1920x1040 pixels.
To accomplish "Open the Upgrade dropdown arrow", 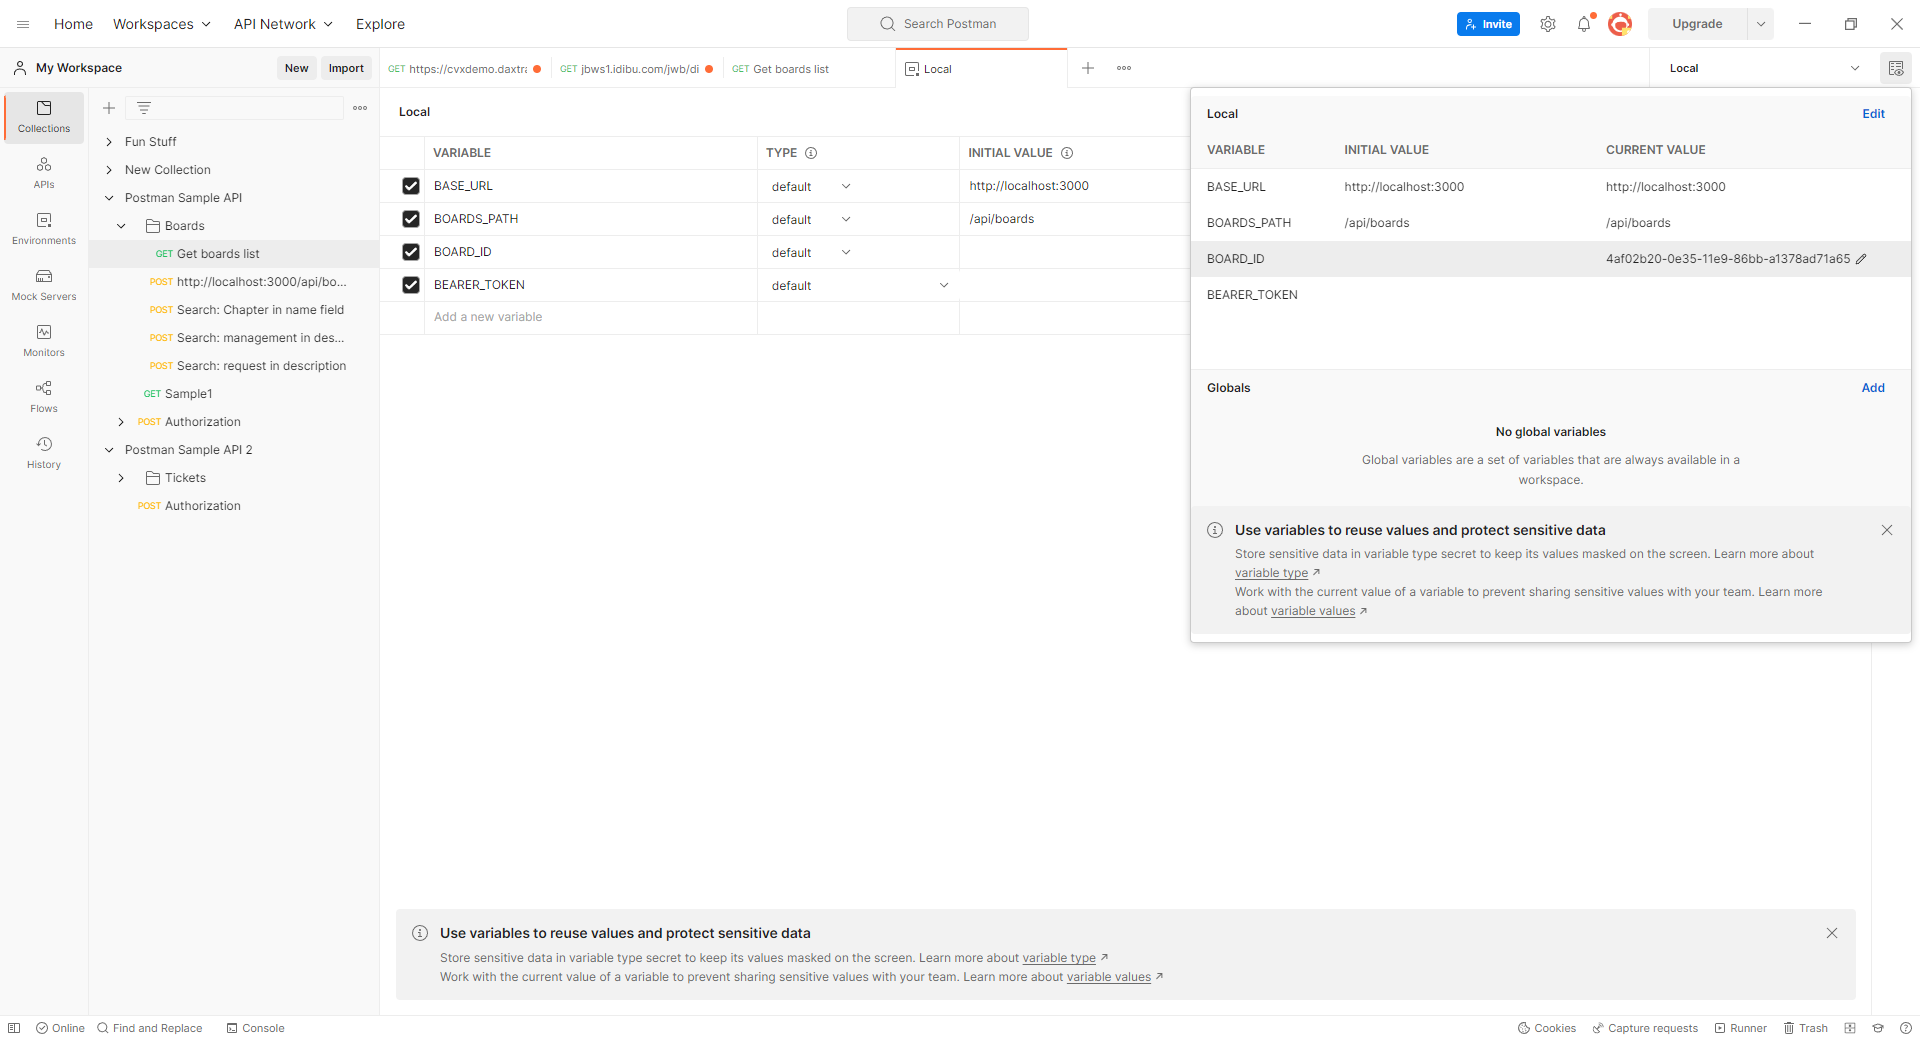I will (1761, 24).
